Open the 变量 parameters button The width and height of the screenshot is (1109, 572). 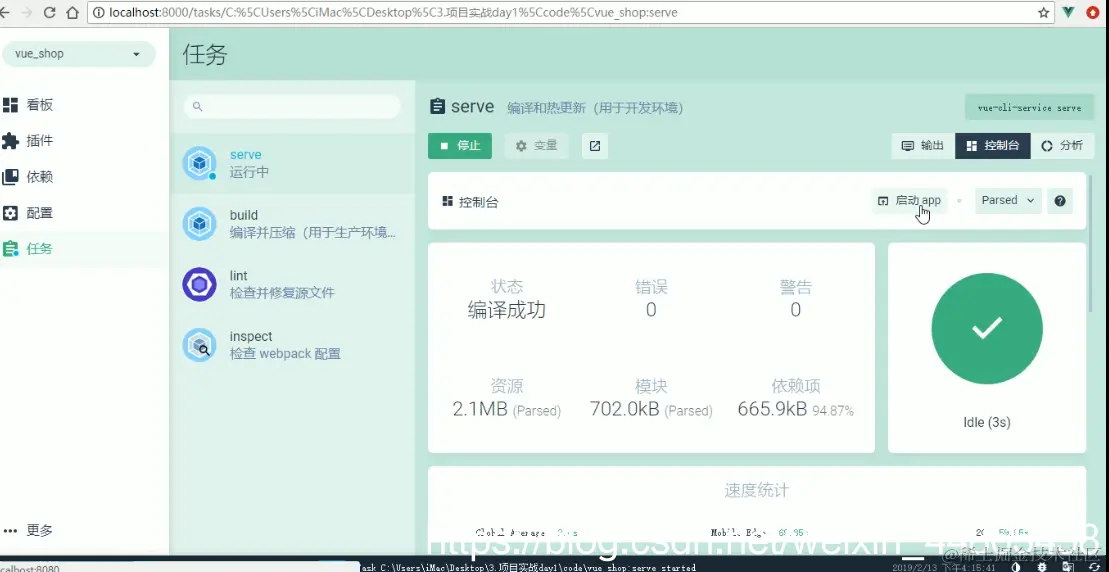click(536, 146)
